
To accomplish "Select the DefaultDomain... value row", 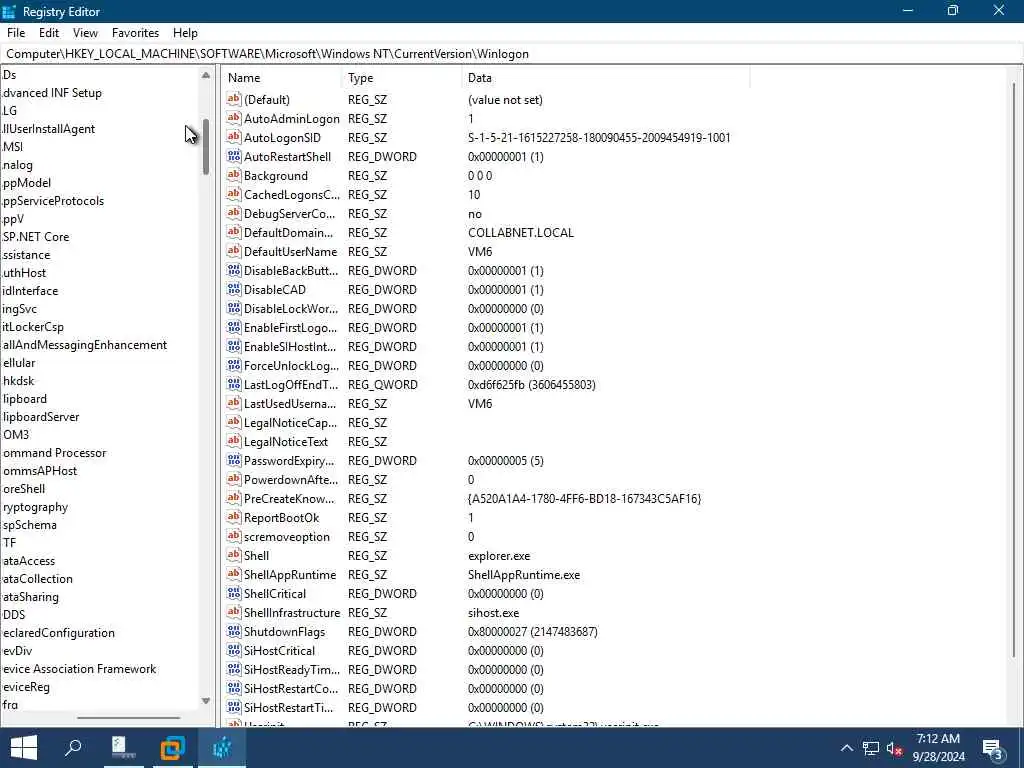I will click(288, 232).
